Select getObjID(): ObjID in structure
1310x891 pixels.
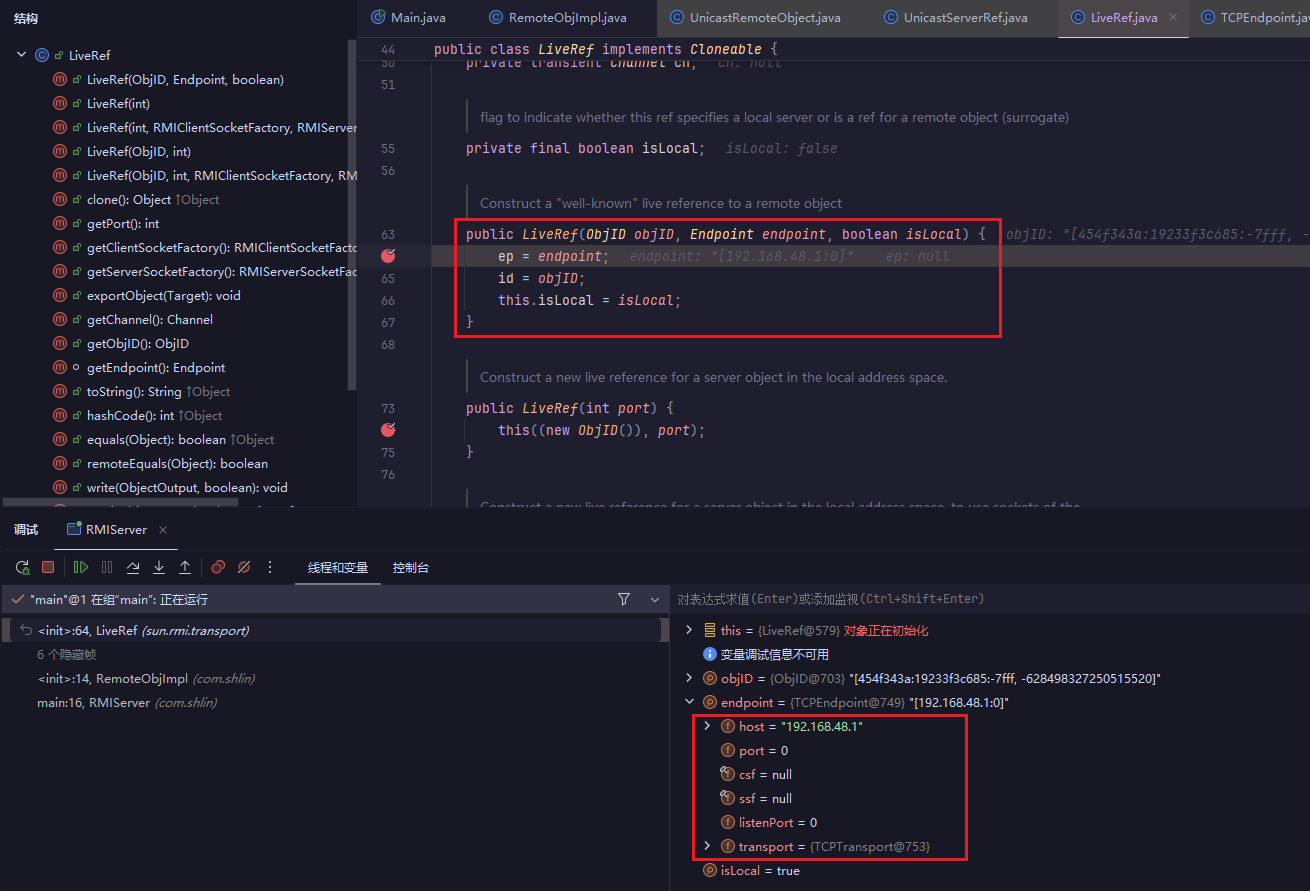click(138, 343)
